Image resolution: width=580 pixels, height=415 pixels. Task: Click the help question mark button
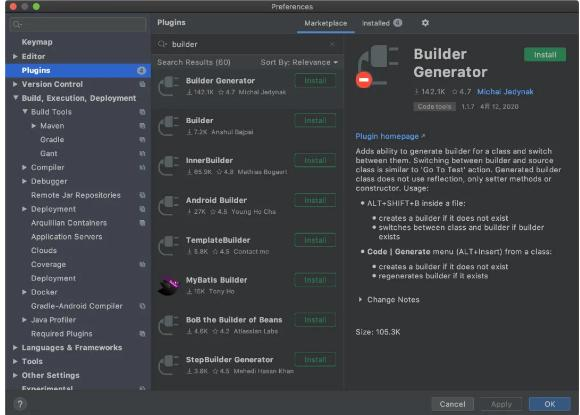[x=20, y=404]
